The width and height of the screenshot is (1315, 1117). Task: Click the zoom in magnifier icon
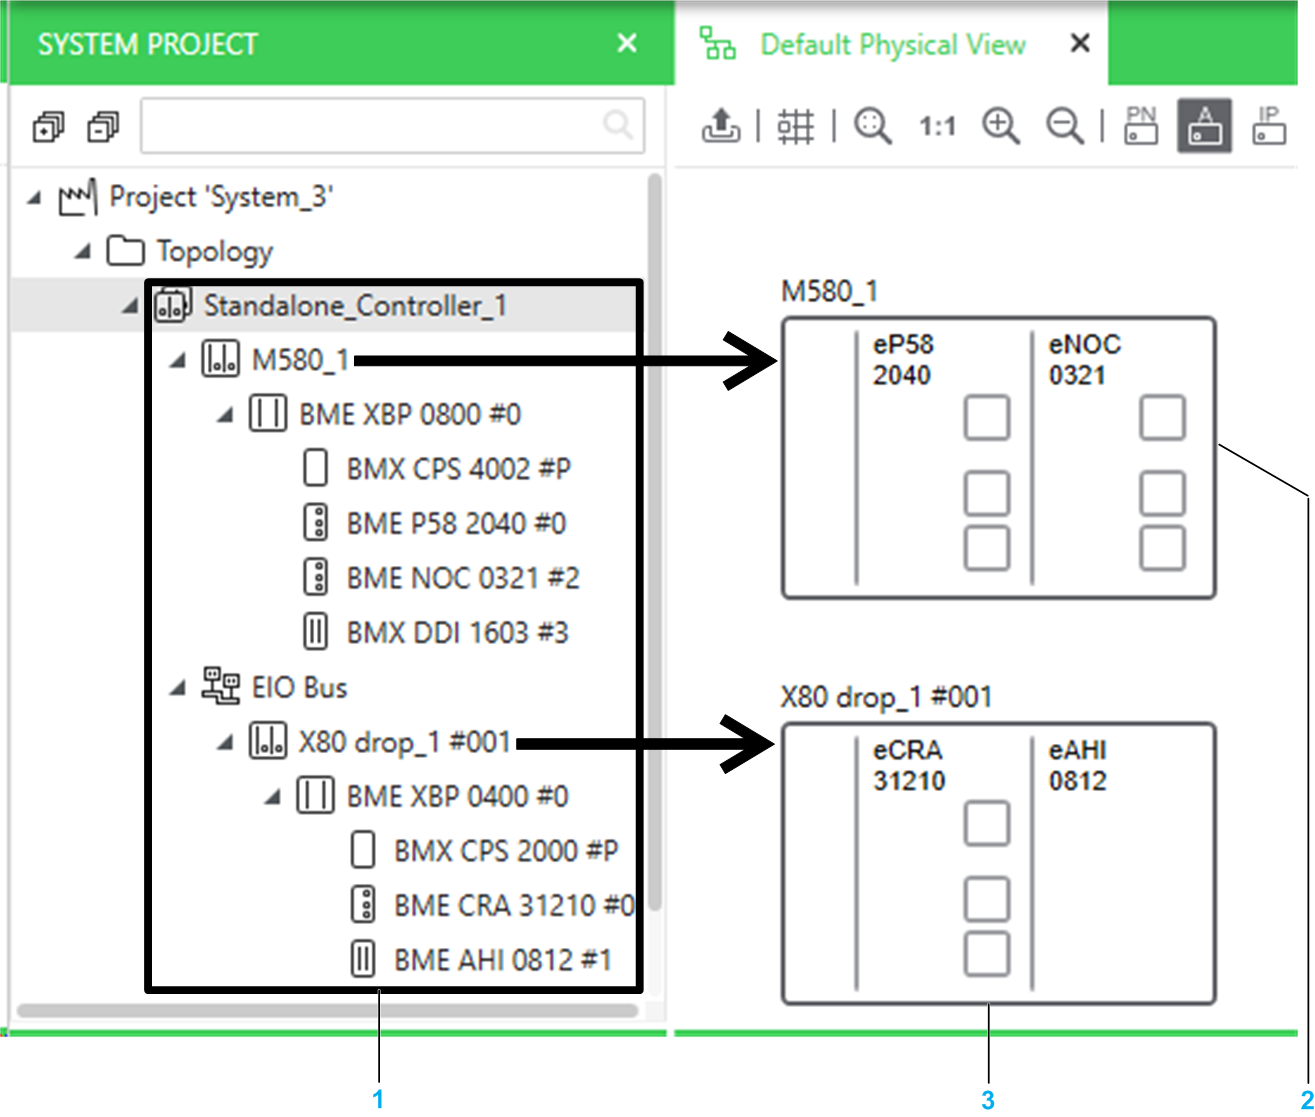[x=1001, y=126]
